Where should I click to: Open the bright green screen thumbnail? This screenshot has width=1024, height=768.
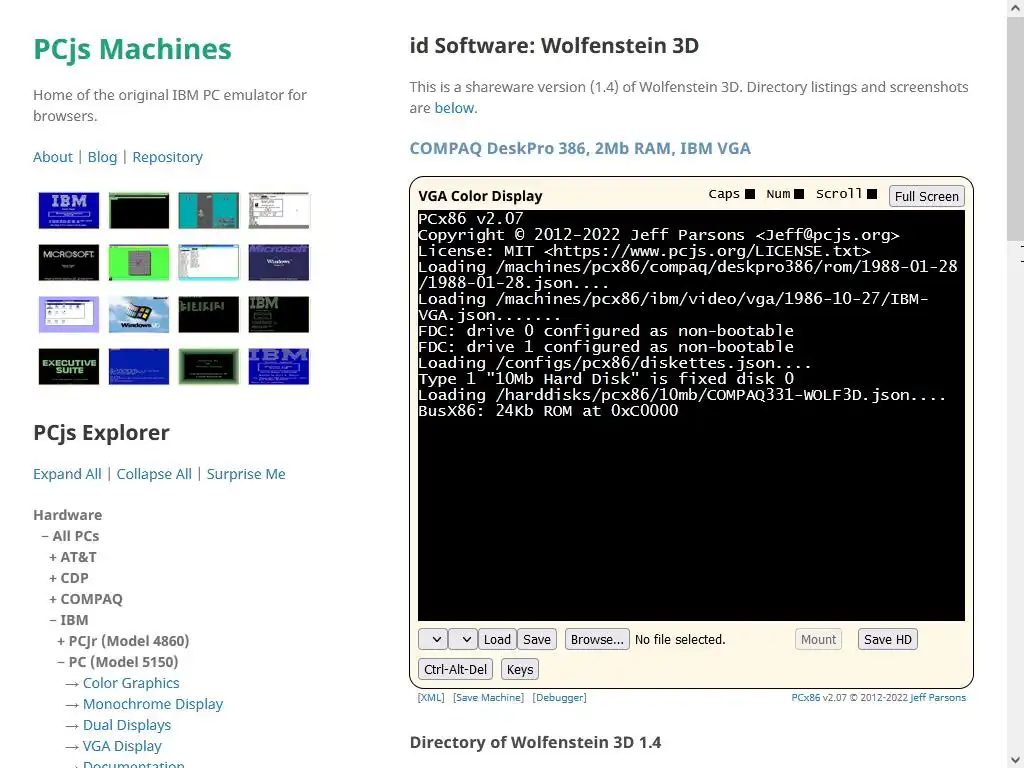click(x=138, y=263)
